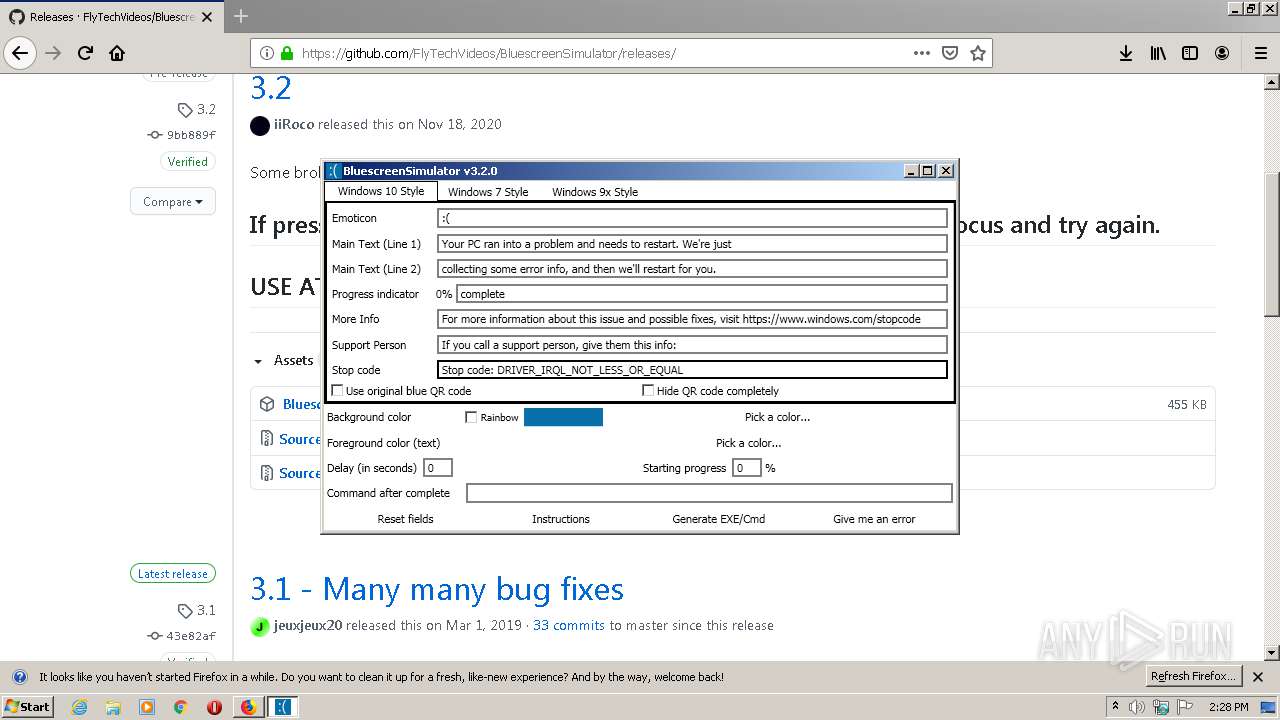1280x720 pixels.
Task: Open the Firefox home page icon
Action: [x=117, y=53]
